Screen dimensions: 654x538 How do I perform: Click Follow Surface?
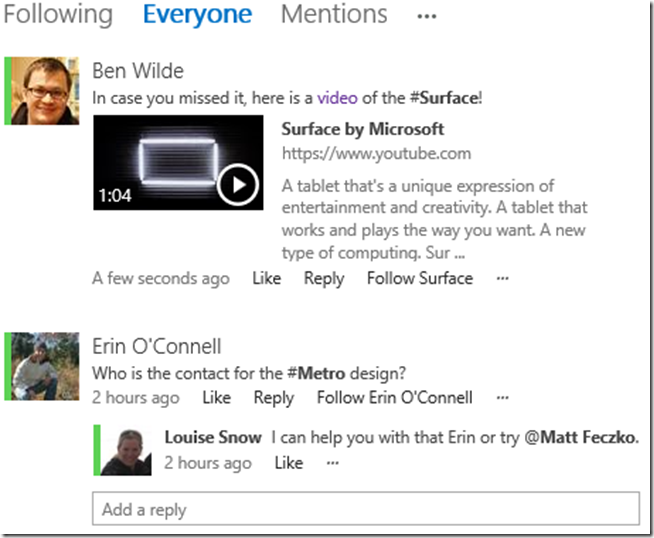point(419,278)
